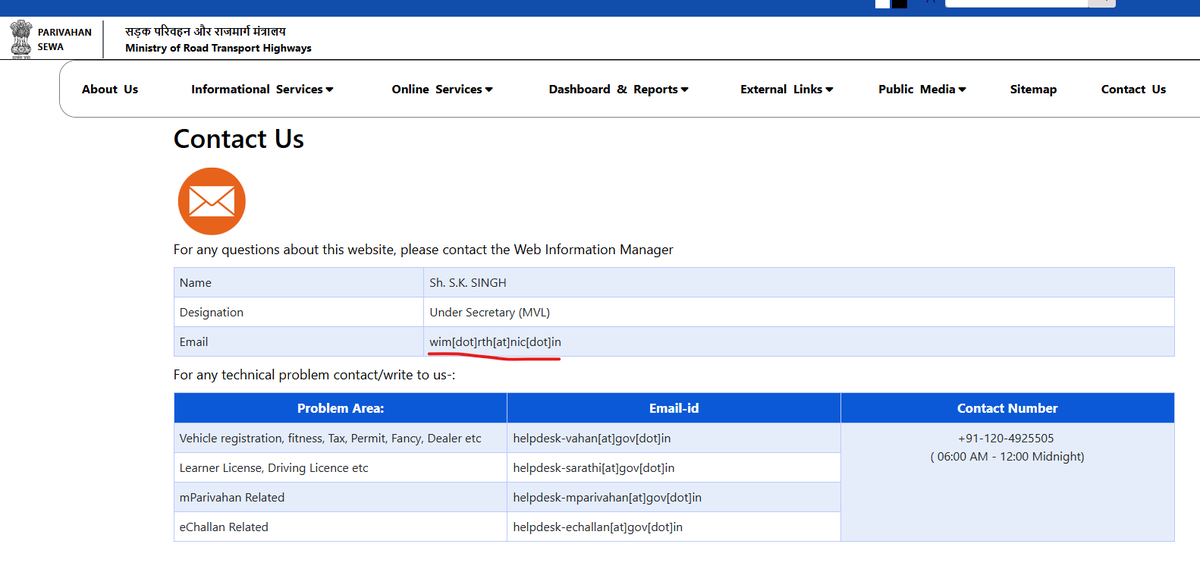Select the Vehicle registration, fitness, Tax row
The image size is (1200, 563).
point(340,438)
